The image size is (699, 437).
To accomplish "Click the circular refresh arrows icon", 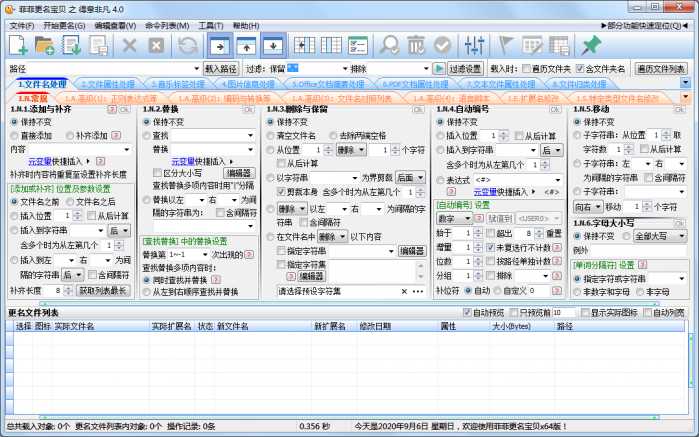I will point(188,45).
